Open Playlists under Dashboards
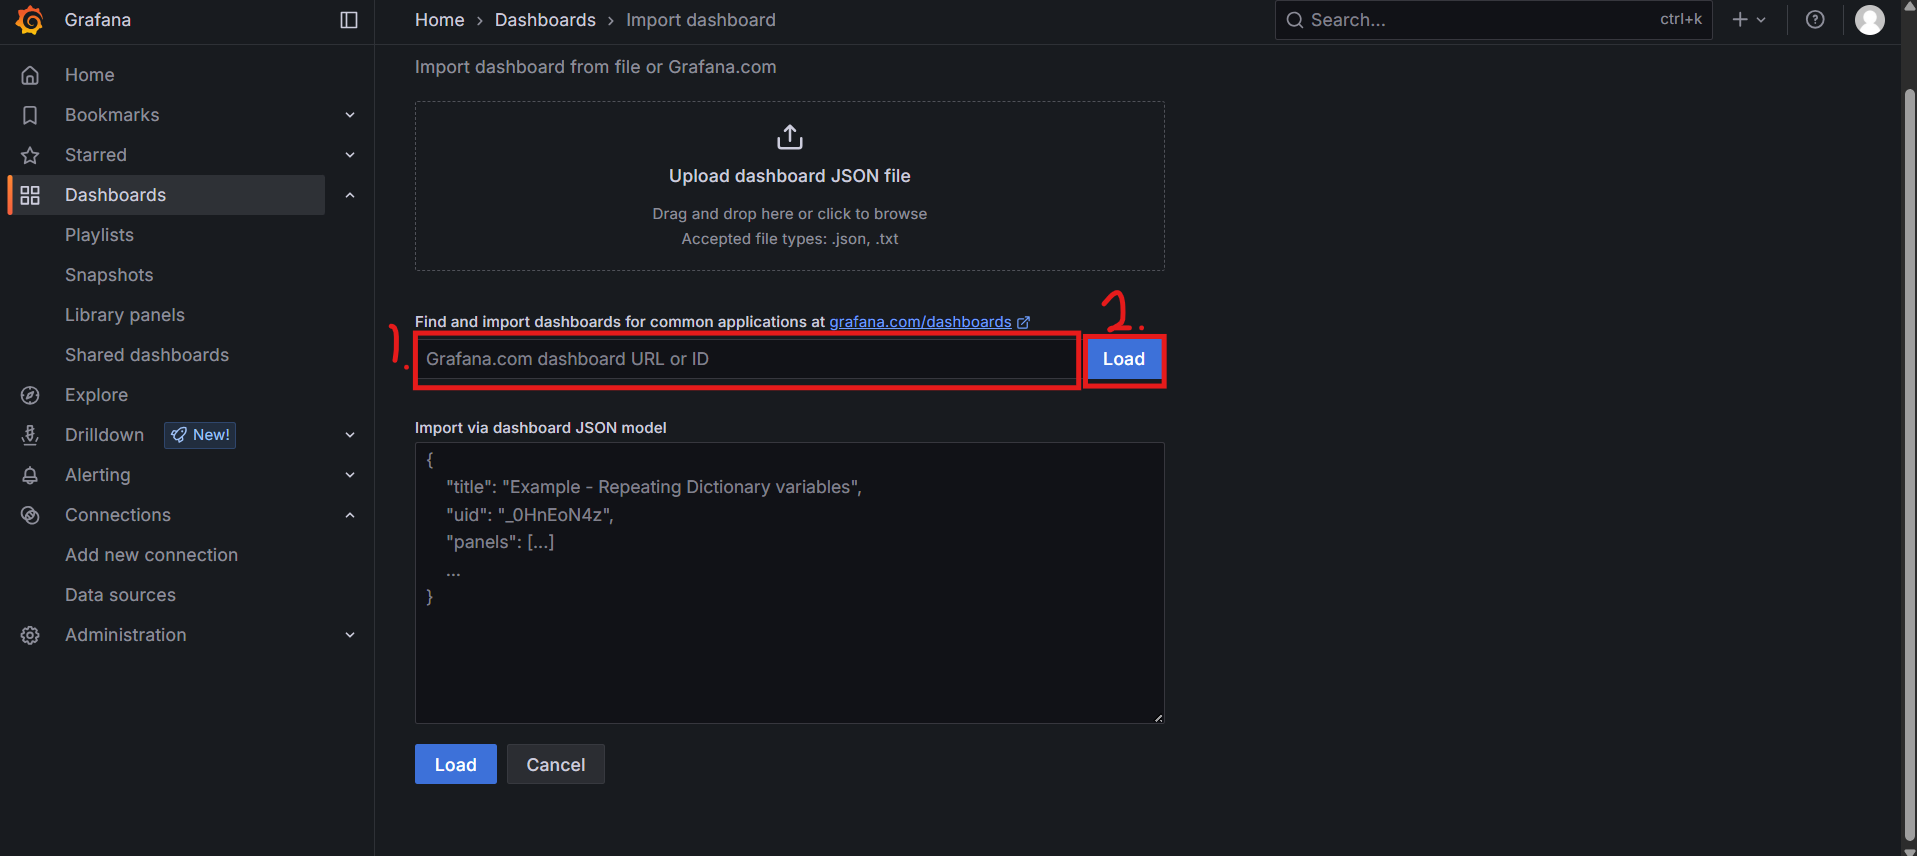Image resolution: width=1917 pixels, height=856 pixels. (99, 235)
